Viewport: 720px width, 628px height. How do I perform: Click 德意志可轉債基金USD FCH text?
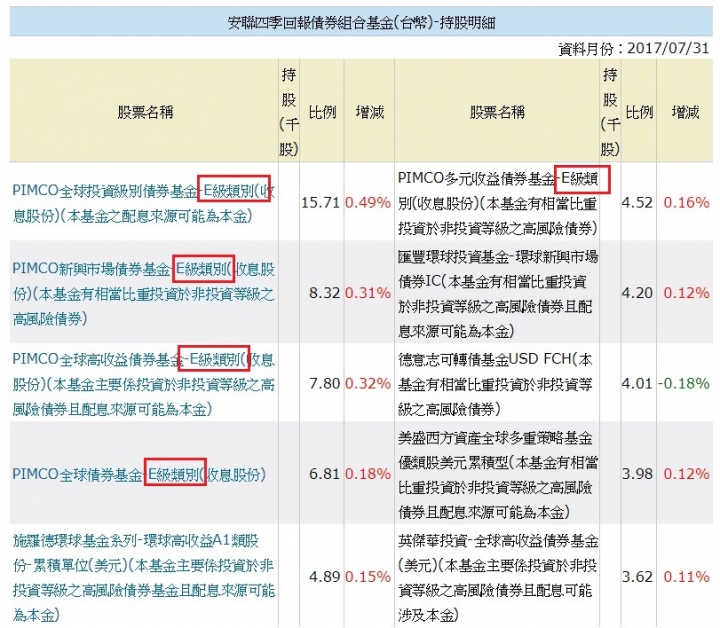[495, 383]
